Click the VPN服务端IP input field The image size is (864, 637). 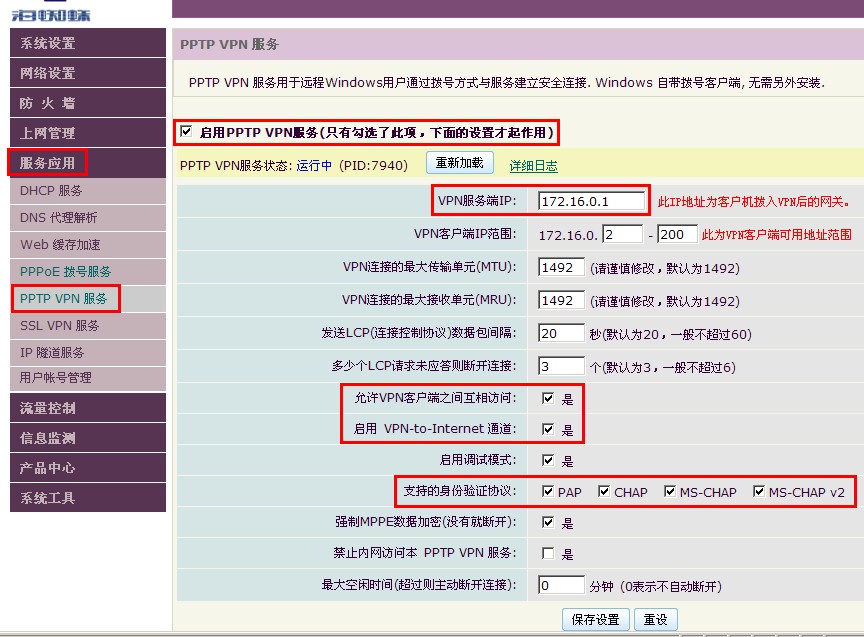coord(591,201)
